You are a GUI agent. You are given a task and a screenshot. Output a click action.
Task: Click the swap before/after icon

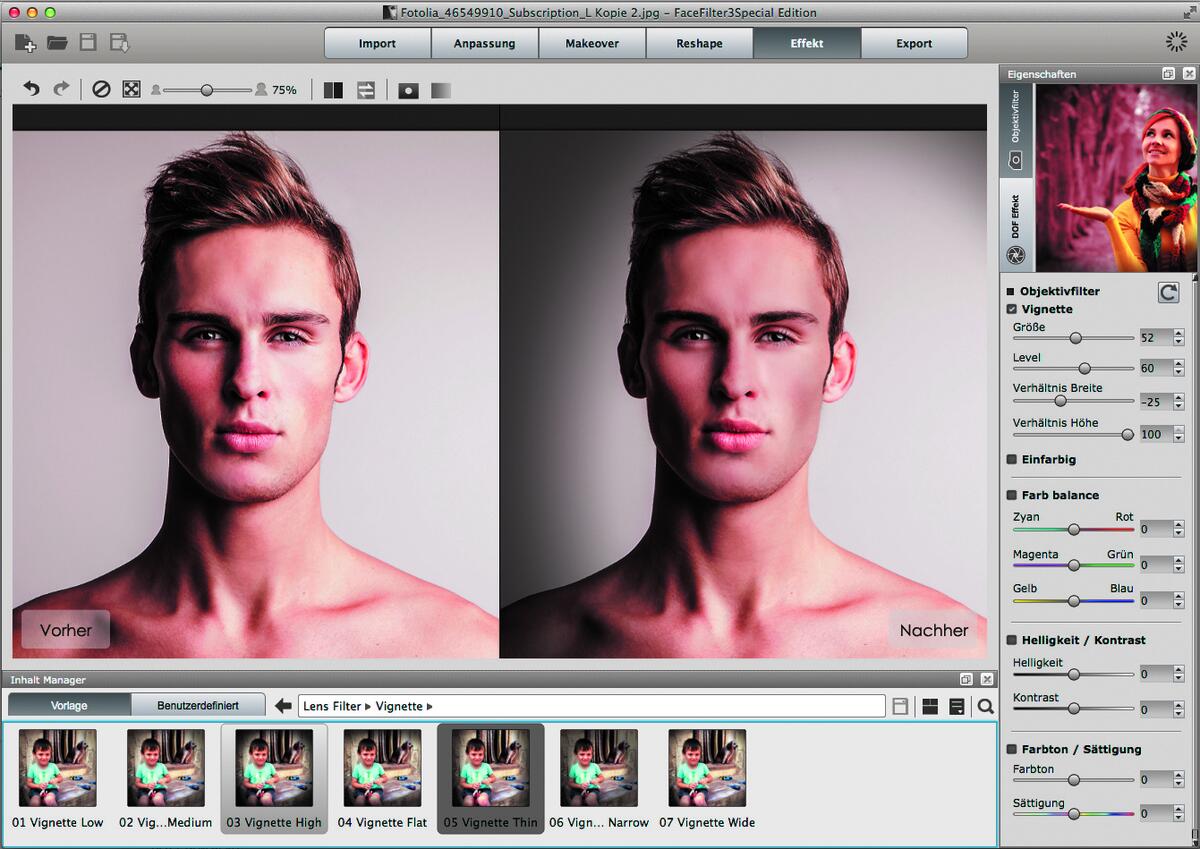pos(366,89)
